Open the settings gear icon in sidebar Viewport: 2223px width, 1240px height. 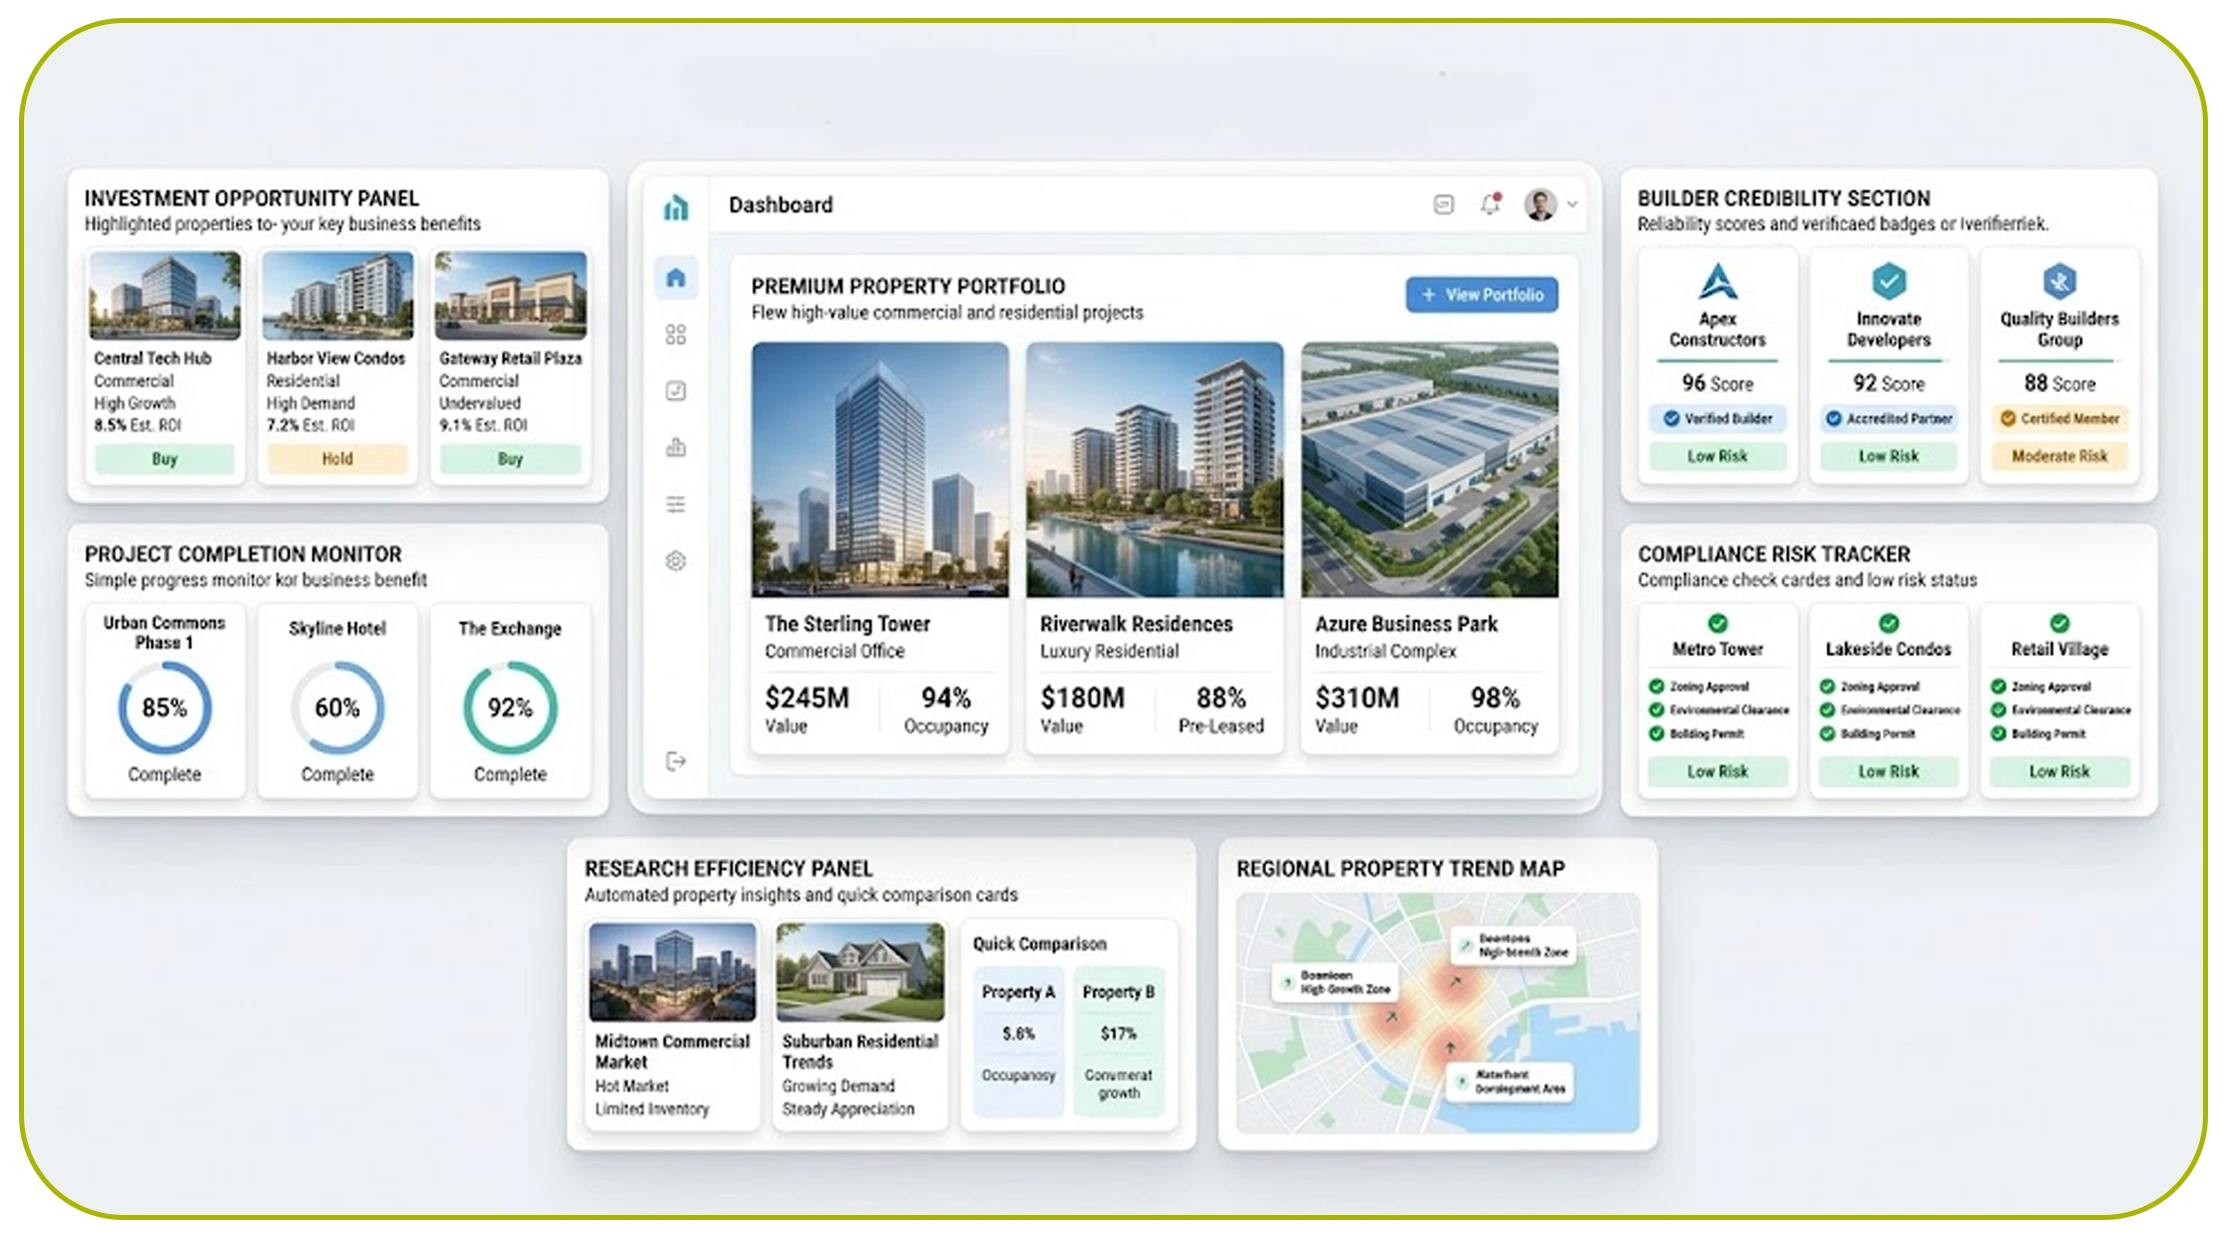676,561
